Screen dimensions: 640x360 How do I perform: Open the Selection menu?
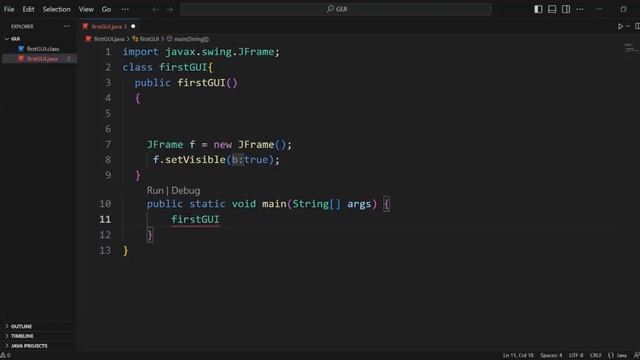pos(56,9)
